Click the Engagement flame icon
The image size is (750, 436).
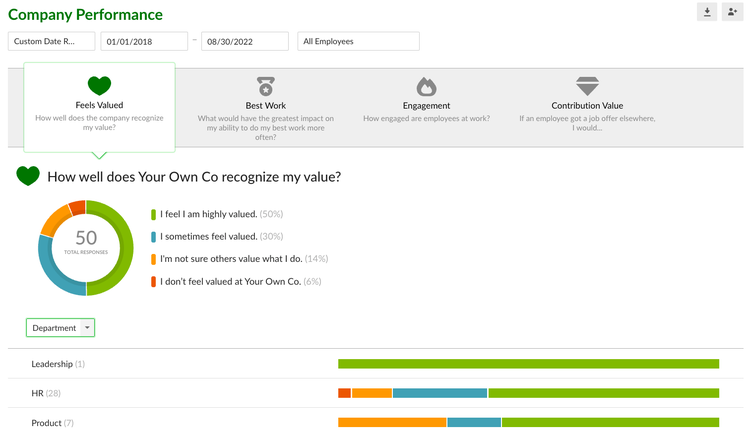(426, 86)
